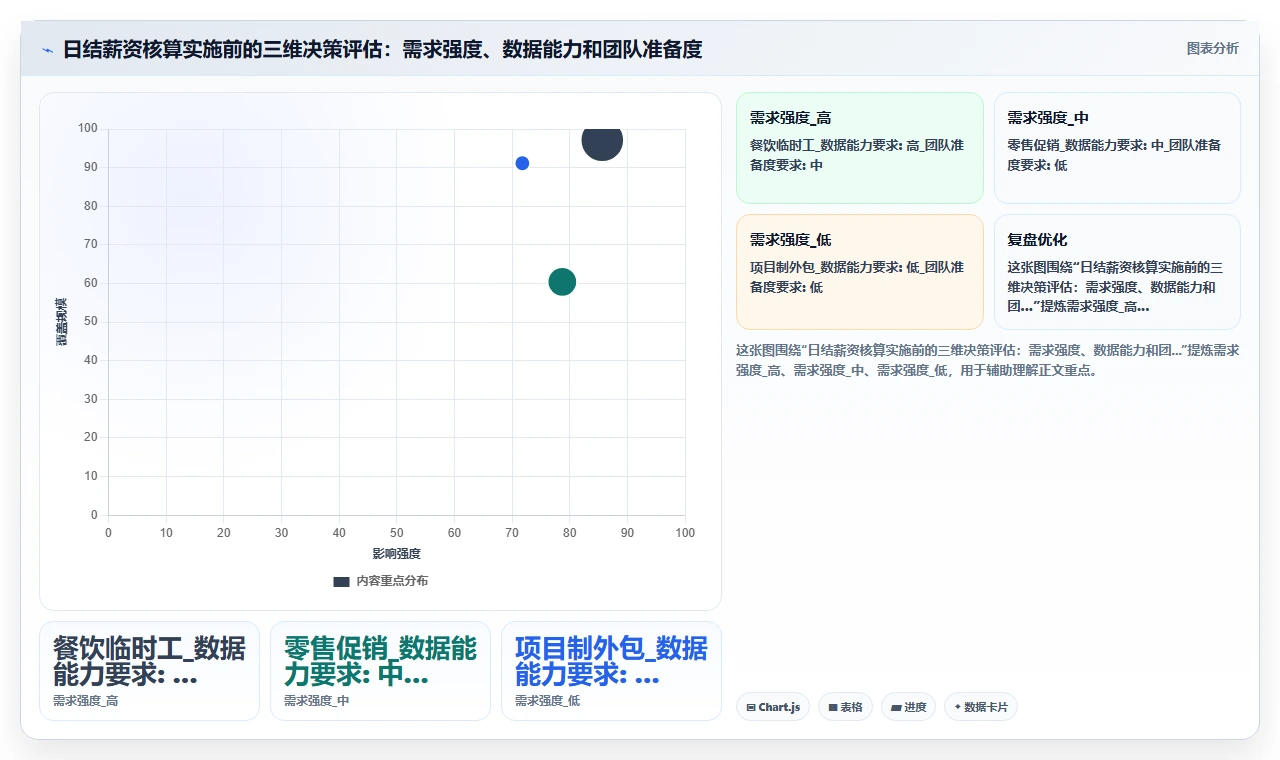Screen dimensions: 1280x760
Task: Select the 零售促销 data card
Action: tap(380, 671)
